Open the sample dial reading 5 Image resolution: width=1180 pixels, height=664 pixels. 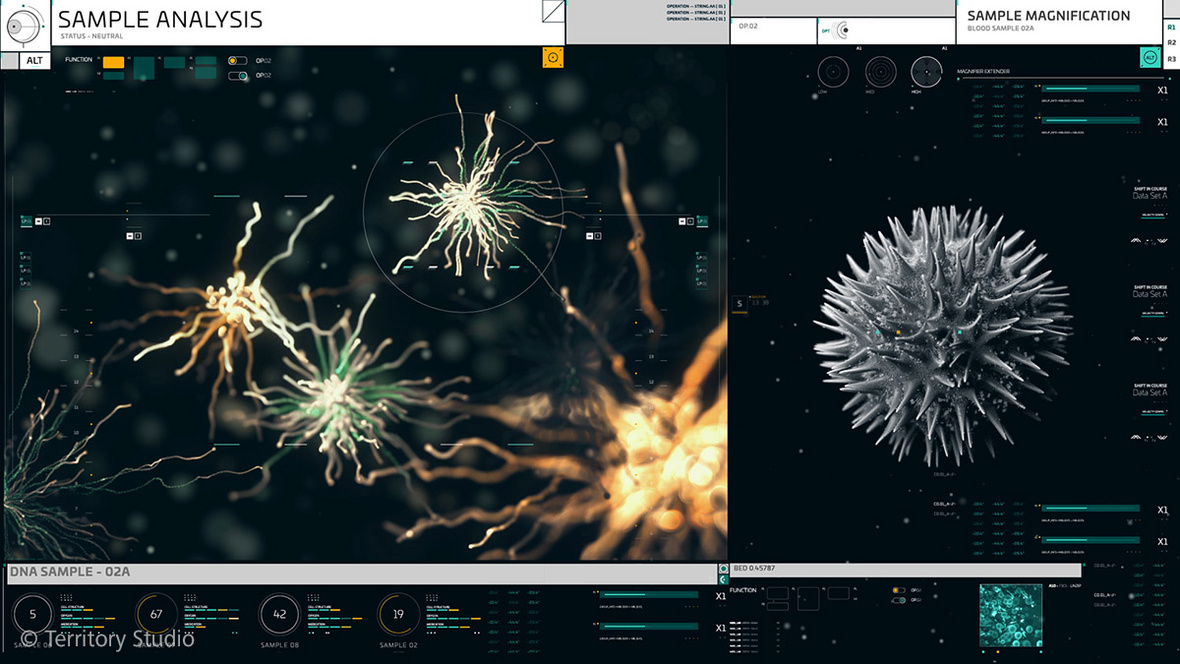click(x=32, y=614)
